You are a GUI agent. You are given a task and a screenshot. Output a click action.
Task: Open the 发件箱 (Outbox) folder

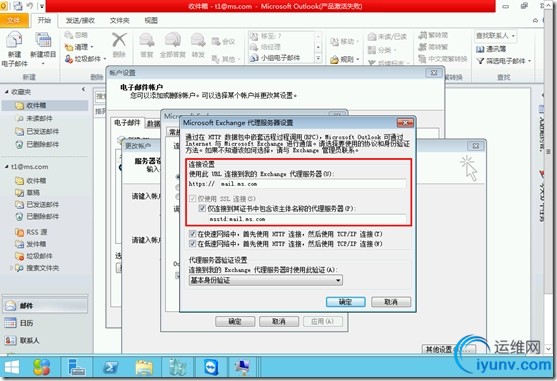[31, 244]
